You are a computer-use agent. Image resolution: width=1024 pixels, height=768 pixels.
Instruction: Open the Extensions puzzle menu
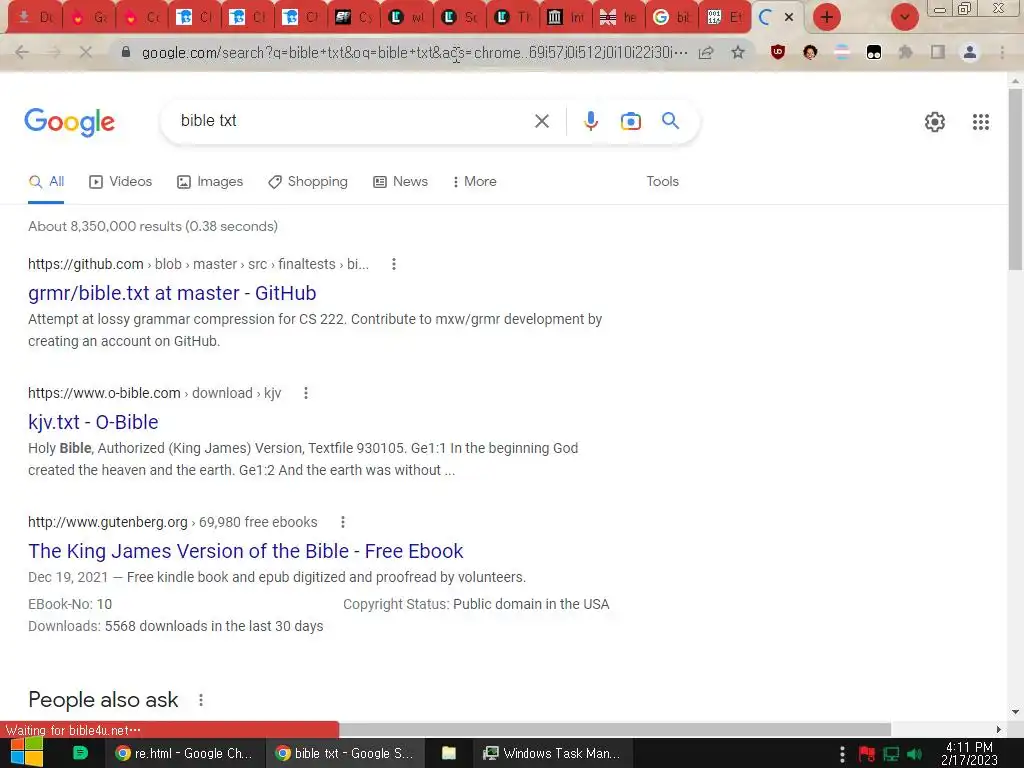pos(905,52)
